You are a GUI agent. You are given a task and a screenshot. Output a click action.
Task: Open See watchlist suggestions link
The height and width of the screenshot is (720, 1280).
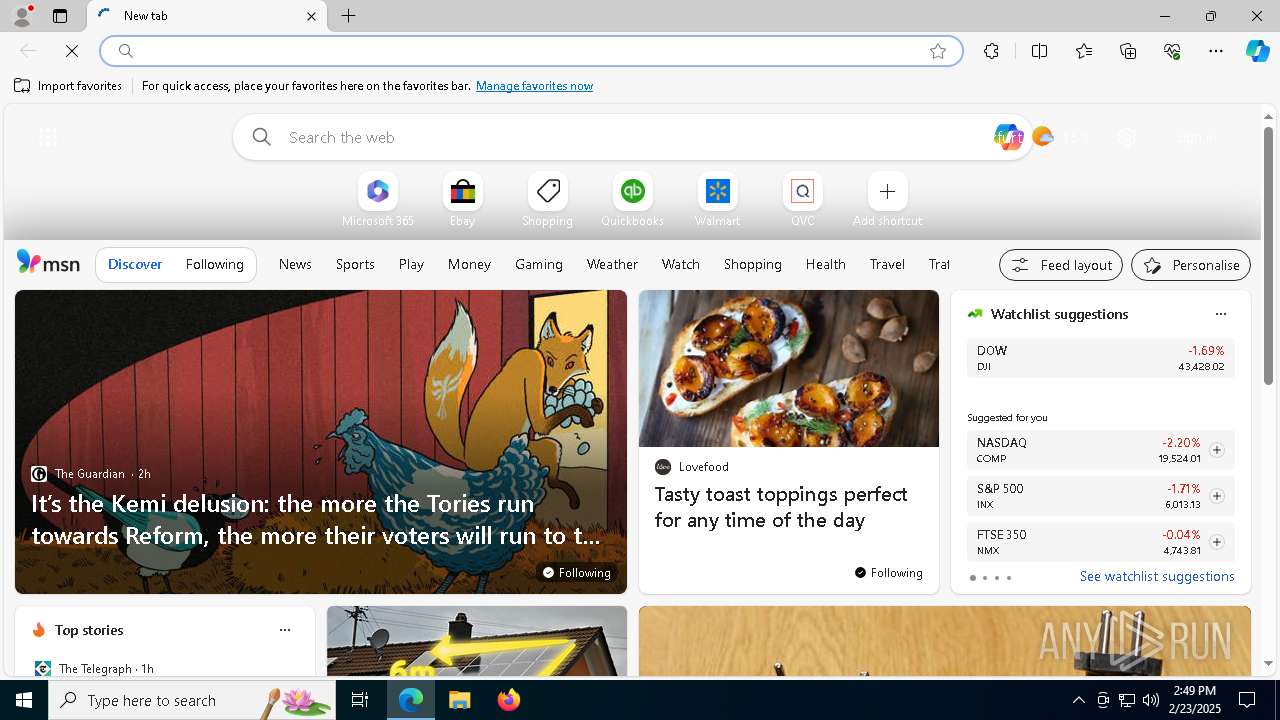click(1157, 576)
